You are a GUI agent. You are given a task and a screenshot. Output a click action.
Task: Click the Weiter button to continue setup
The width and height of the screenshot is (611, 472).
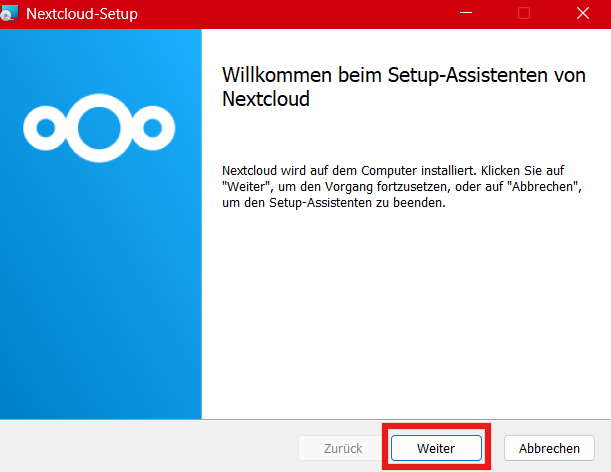pyautogui.click(x=436, y=448)
